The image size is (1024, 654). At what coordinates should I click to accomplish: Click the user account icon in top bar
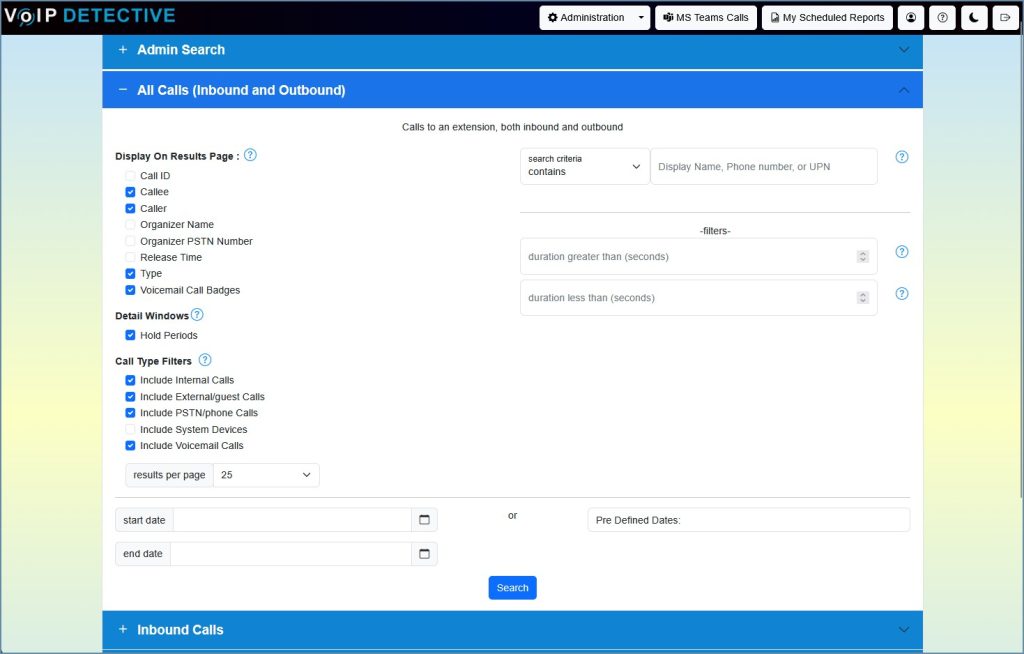click(x=909, y=17)
